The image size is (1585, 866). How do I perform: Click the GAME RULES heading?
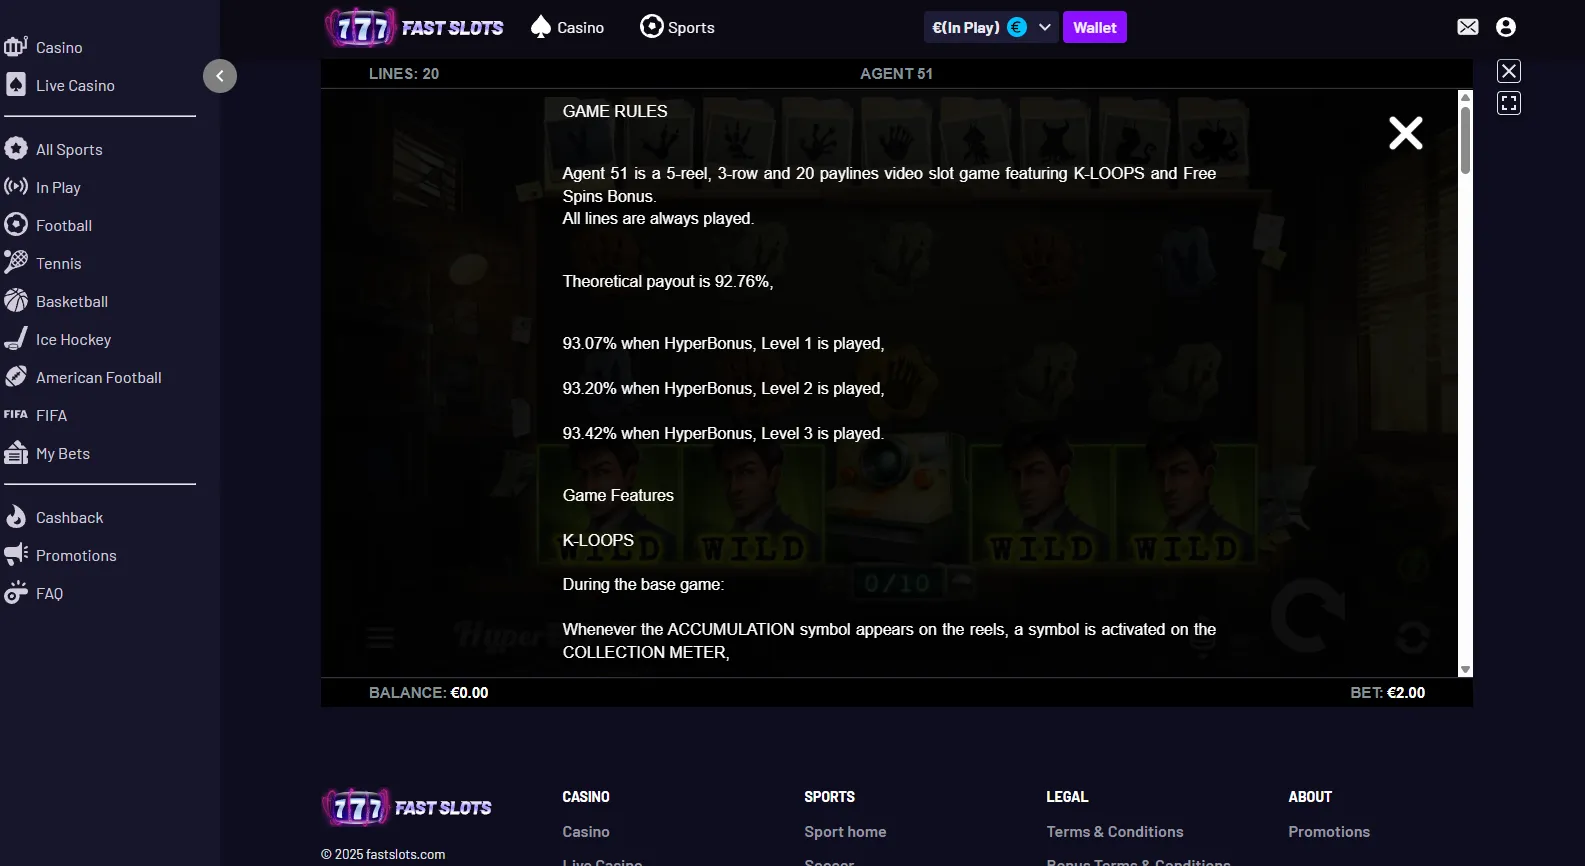tap(615, 111)
